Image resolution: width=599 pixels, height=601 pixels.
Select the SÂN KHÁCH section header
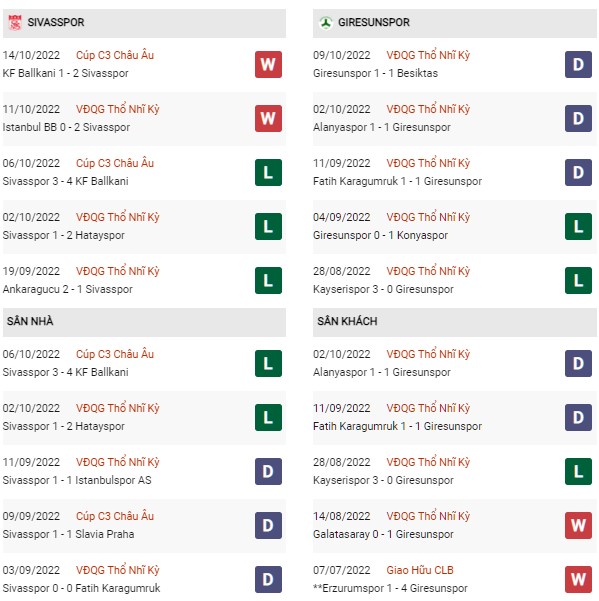point(455,322)
